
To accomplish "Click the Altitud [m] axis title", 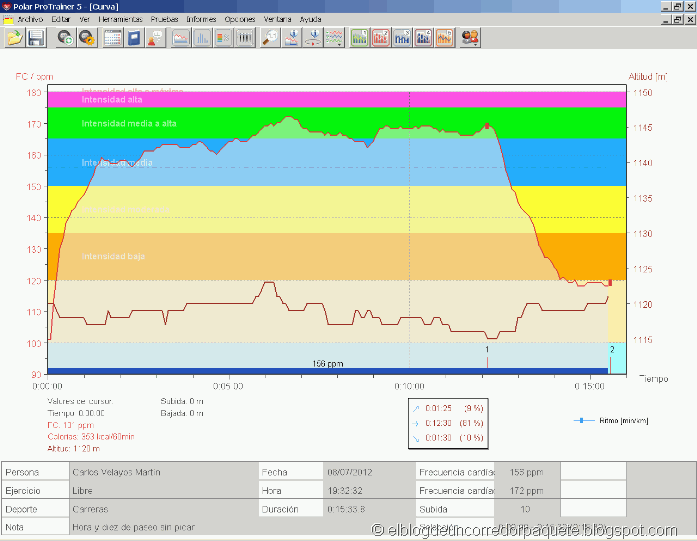I will (648, 76).
